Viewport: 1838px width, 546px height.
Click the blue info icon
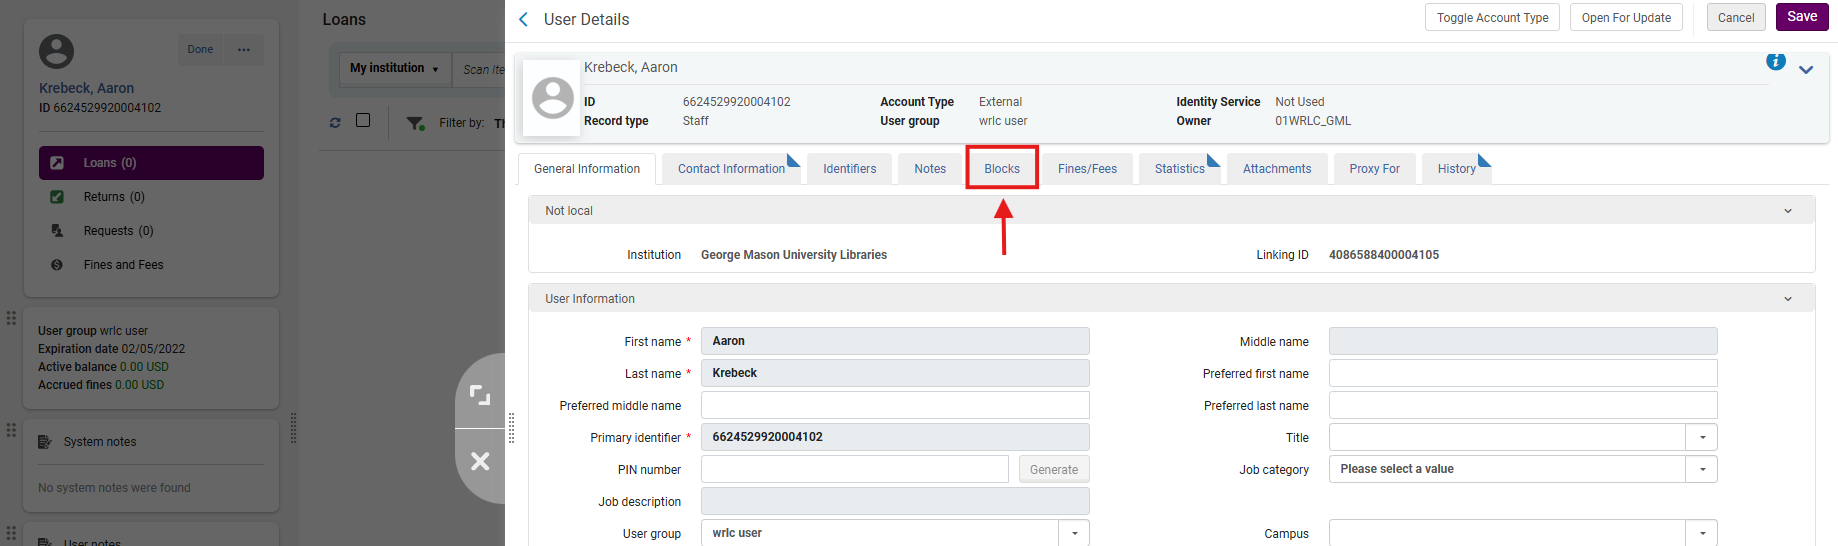[x=1775, y=62]
